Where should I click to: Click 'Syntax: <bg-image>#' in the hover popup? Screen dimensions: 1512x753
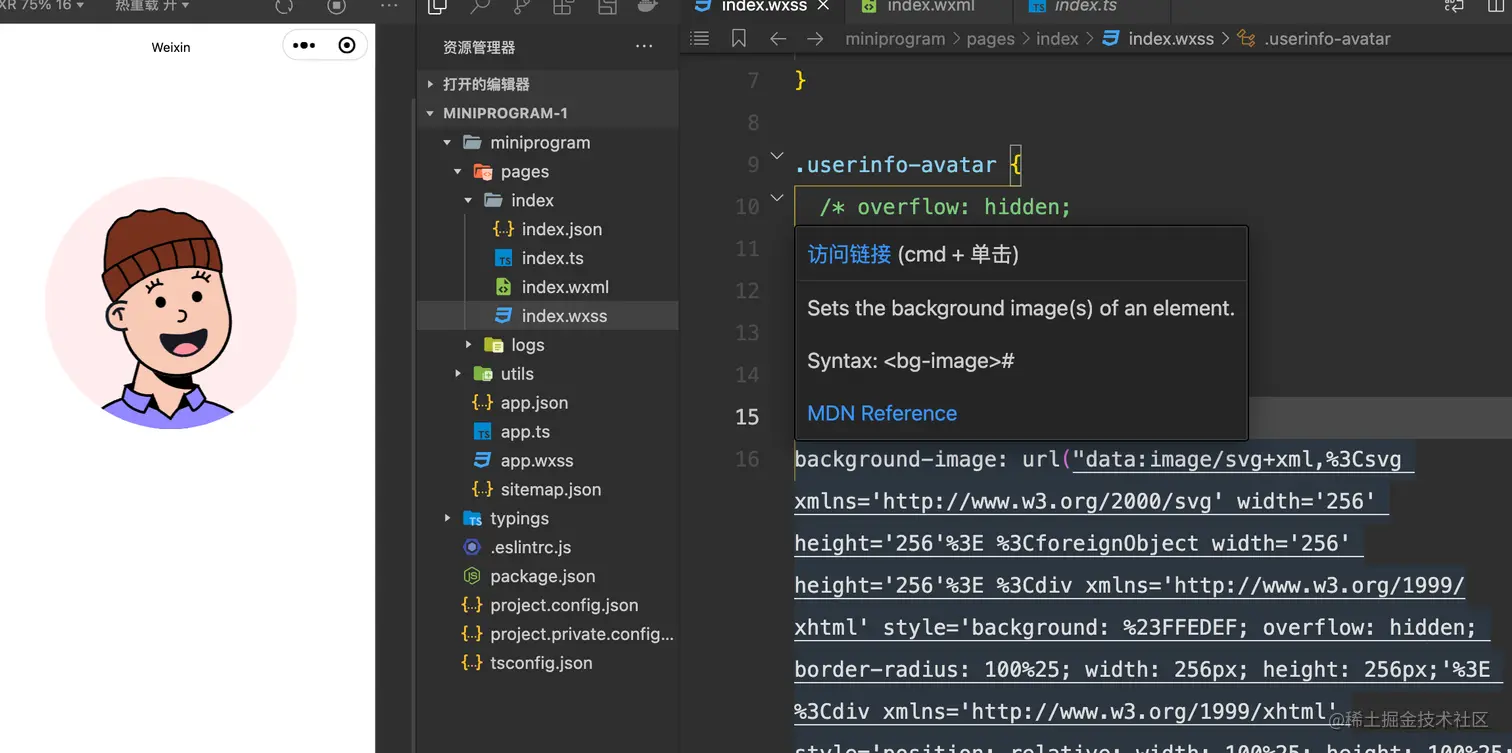point(911,361)
